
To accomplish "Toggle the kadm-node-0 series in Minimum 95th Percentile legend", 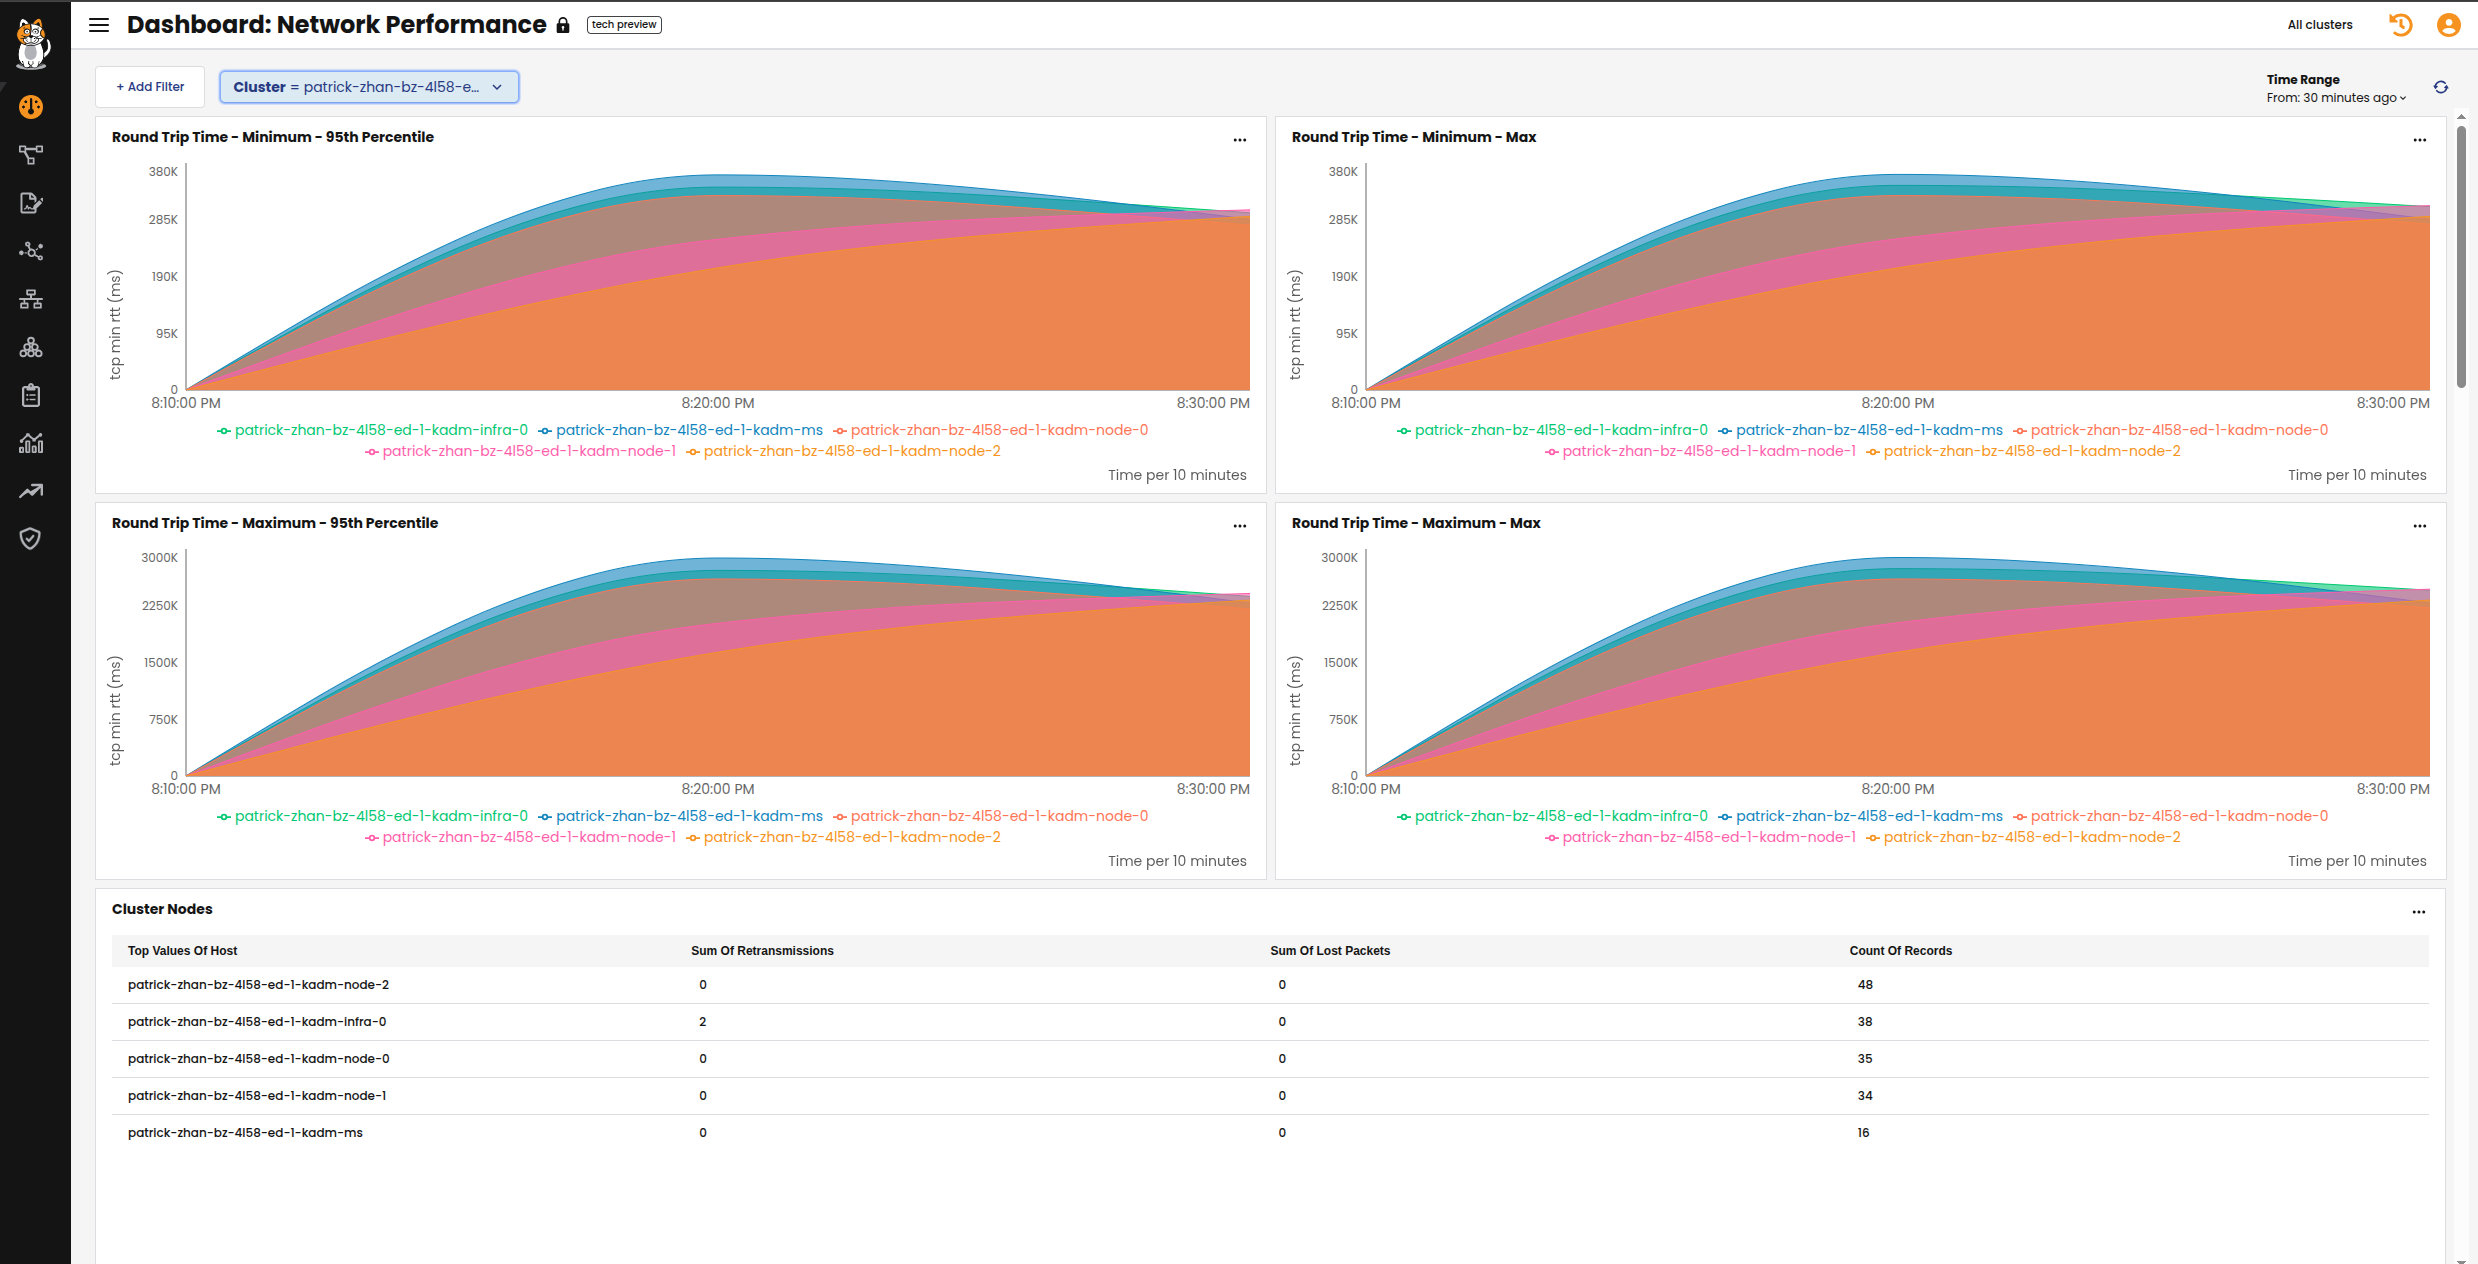I will click(996, 430).
